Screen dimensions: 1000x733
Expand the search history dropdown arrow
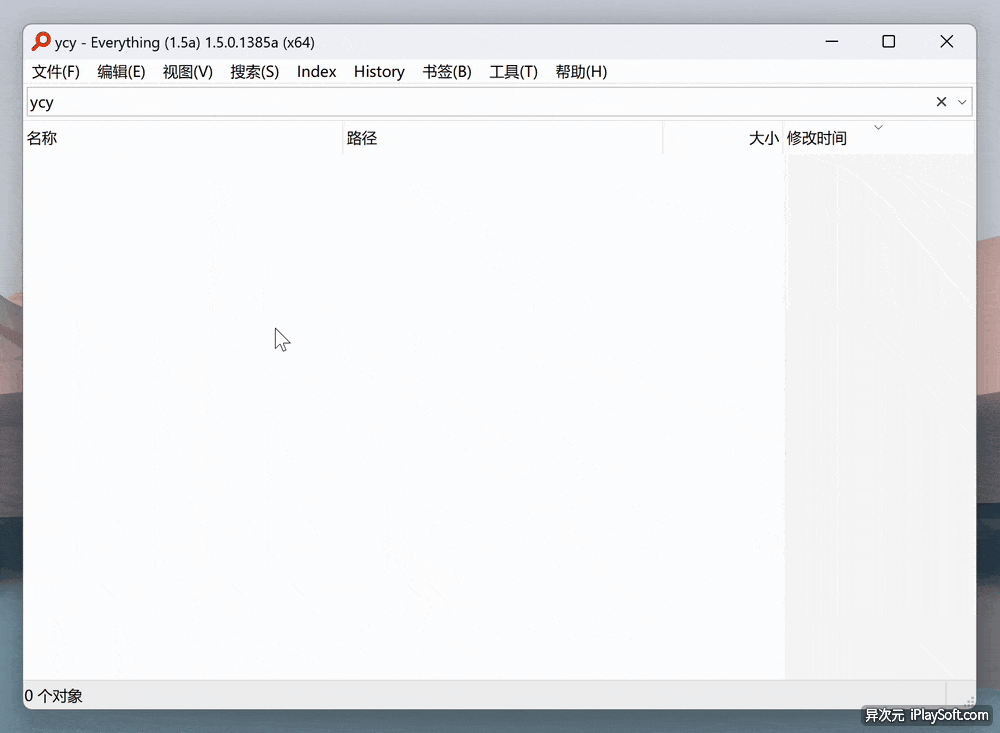click(962, 102)
